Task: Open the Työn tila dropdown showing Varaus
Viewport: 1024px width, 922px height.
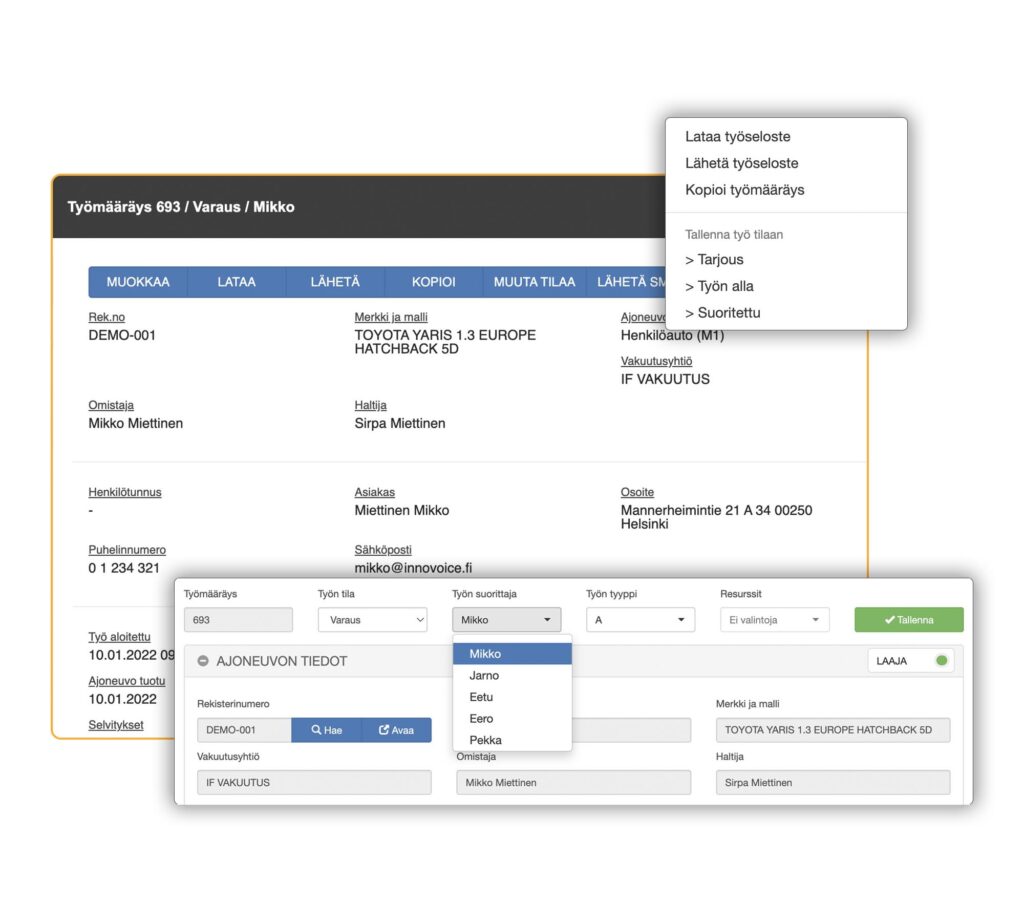Action: coord(373,620)
